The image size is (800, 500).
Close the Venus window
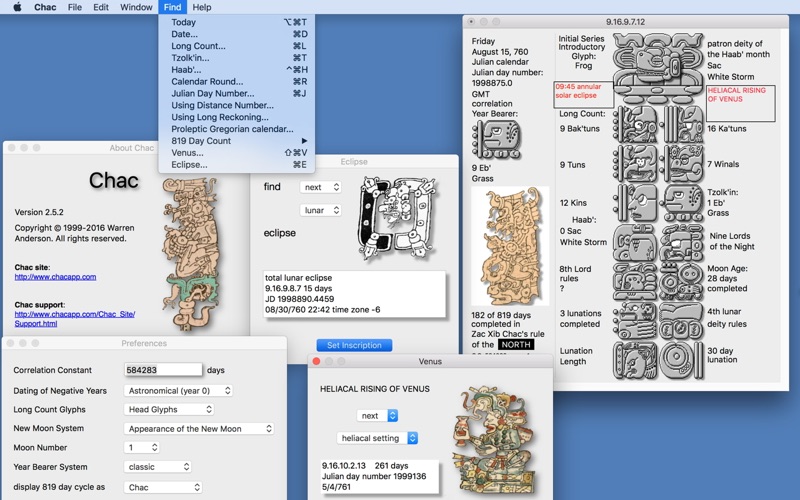(x=316, y=361)
